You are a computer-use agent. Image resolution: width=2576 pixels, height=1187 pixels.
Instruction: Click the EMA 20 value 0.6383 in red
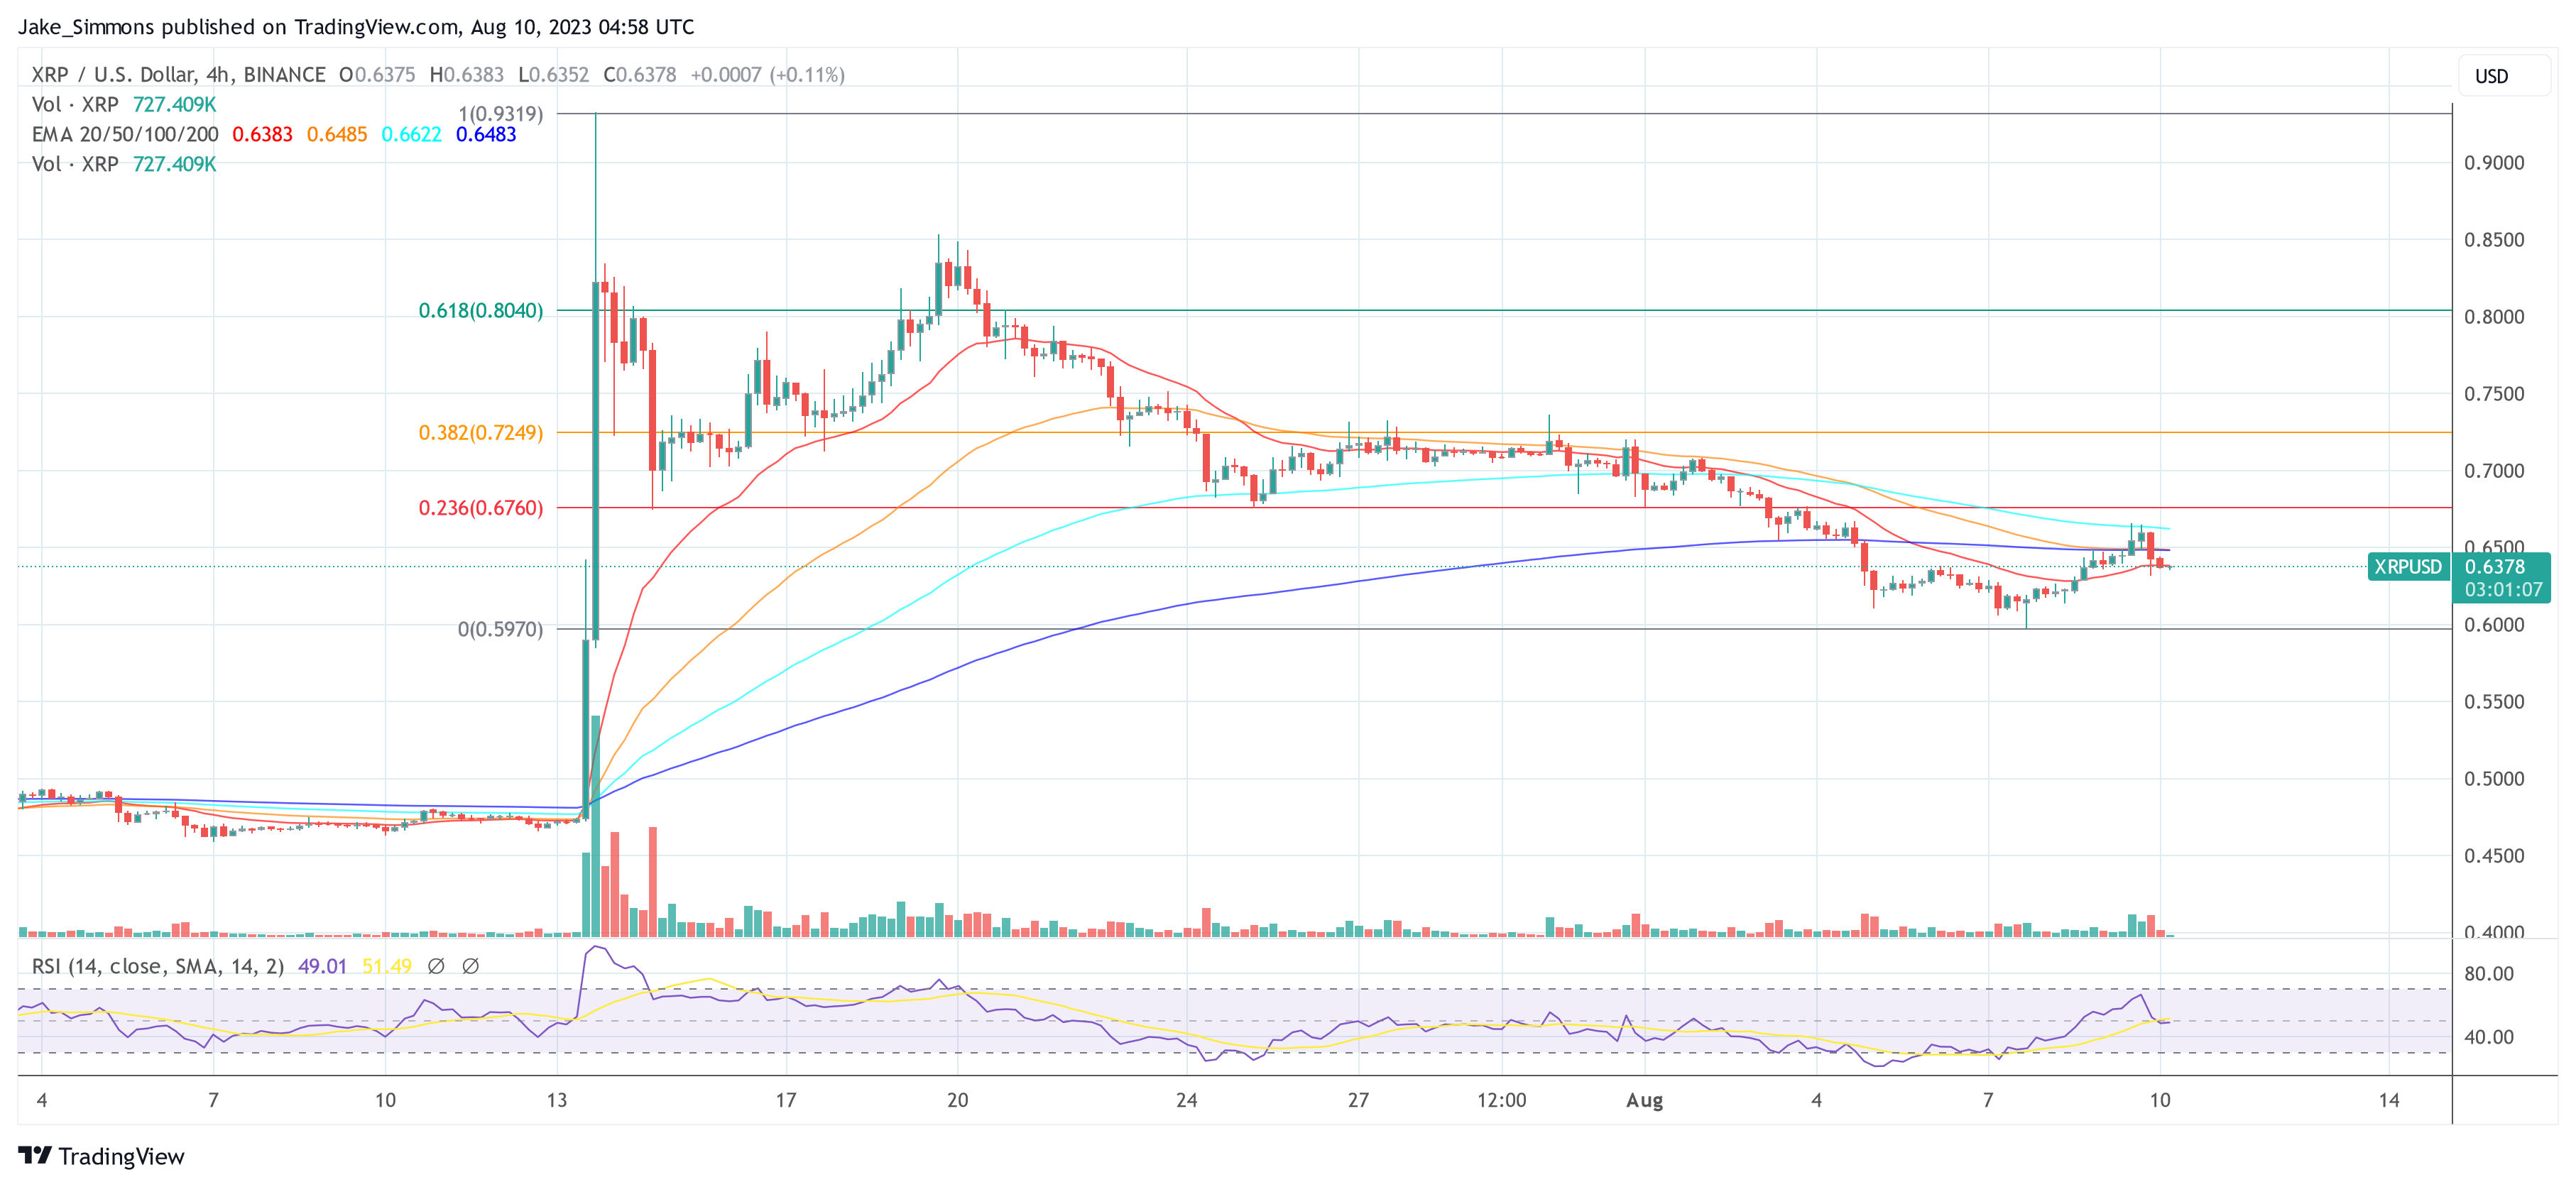point(262,135)
